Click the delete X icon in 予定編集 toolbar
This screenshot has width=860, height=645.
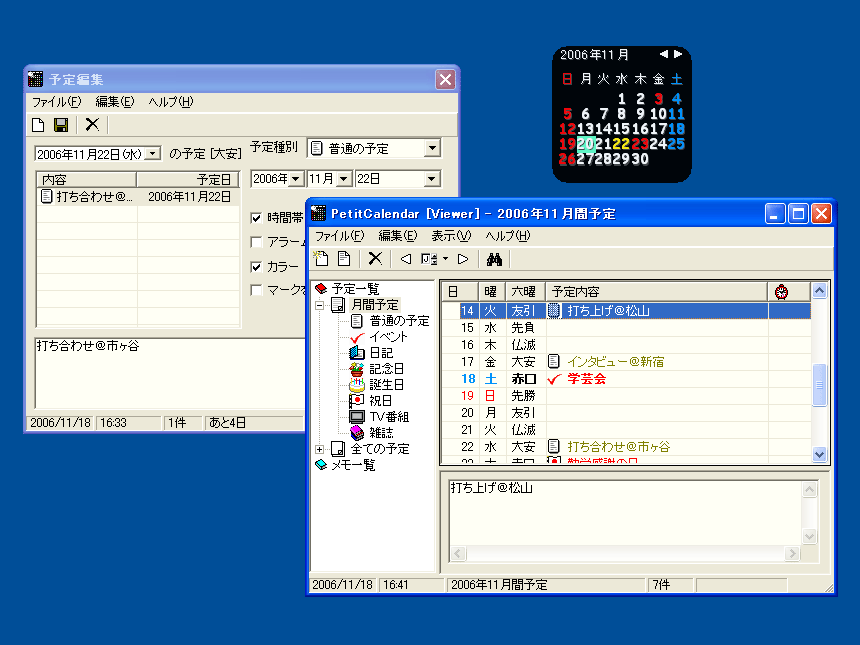tap(92, 125)
